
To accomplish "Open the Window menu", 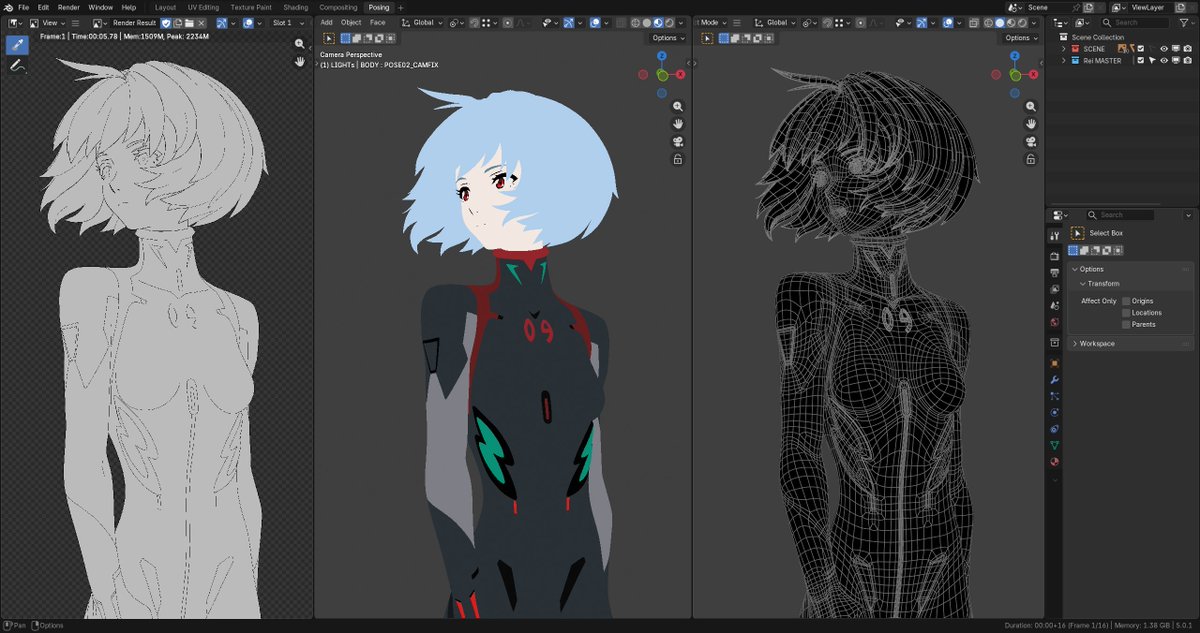I will [x=100, y=7].
